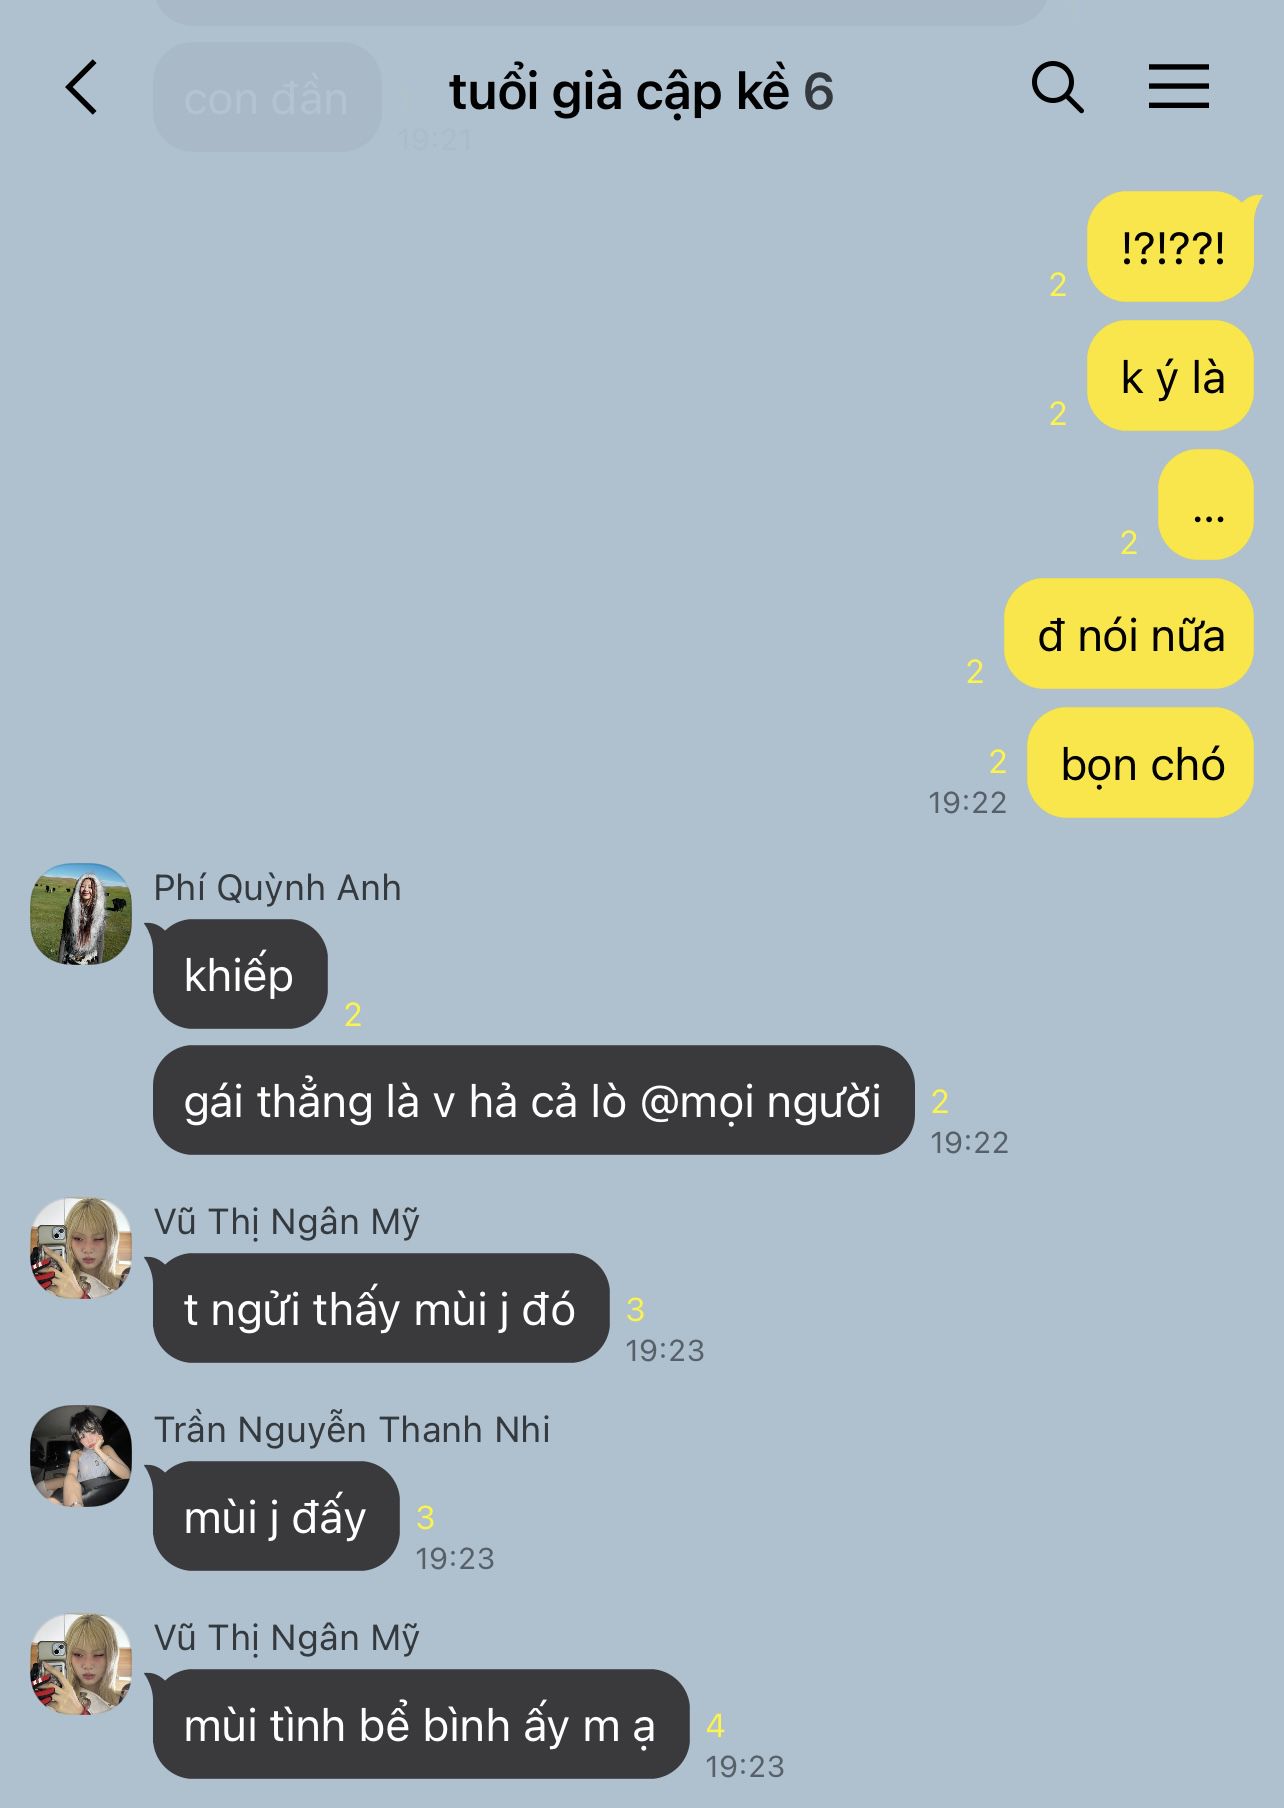This screenshot has height=1808, width=1284.
Task: Tap the "@mọi người" mention in message
Action: (760, 1102)
